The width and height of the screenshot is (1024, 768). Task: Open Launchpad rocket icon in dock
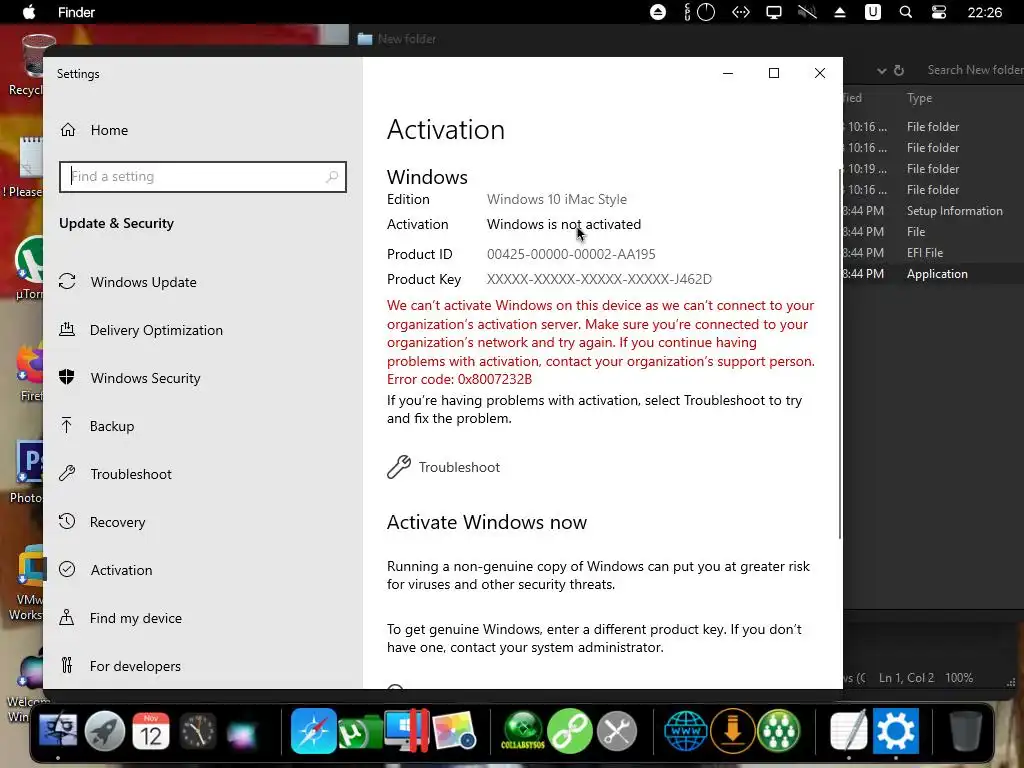coord(104,730)
